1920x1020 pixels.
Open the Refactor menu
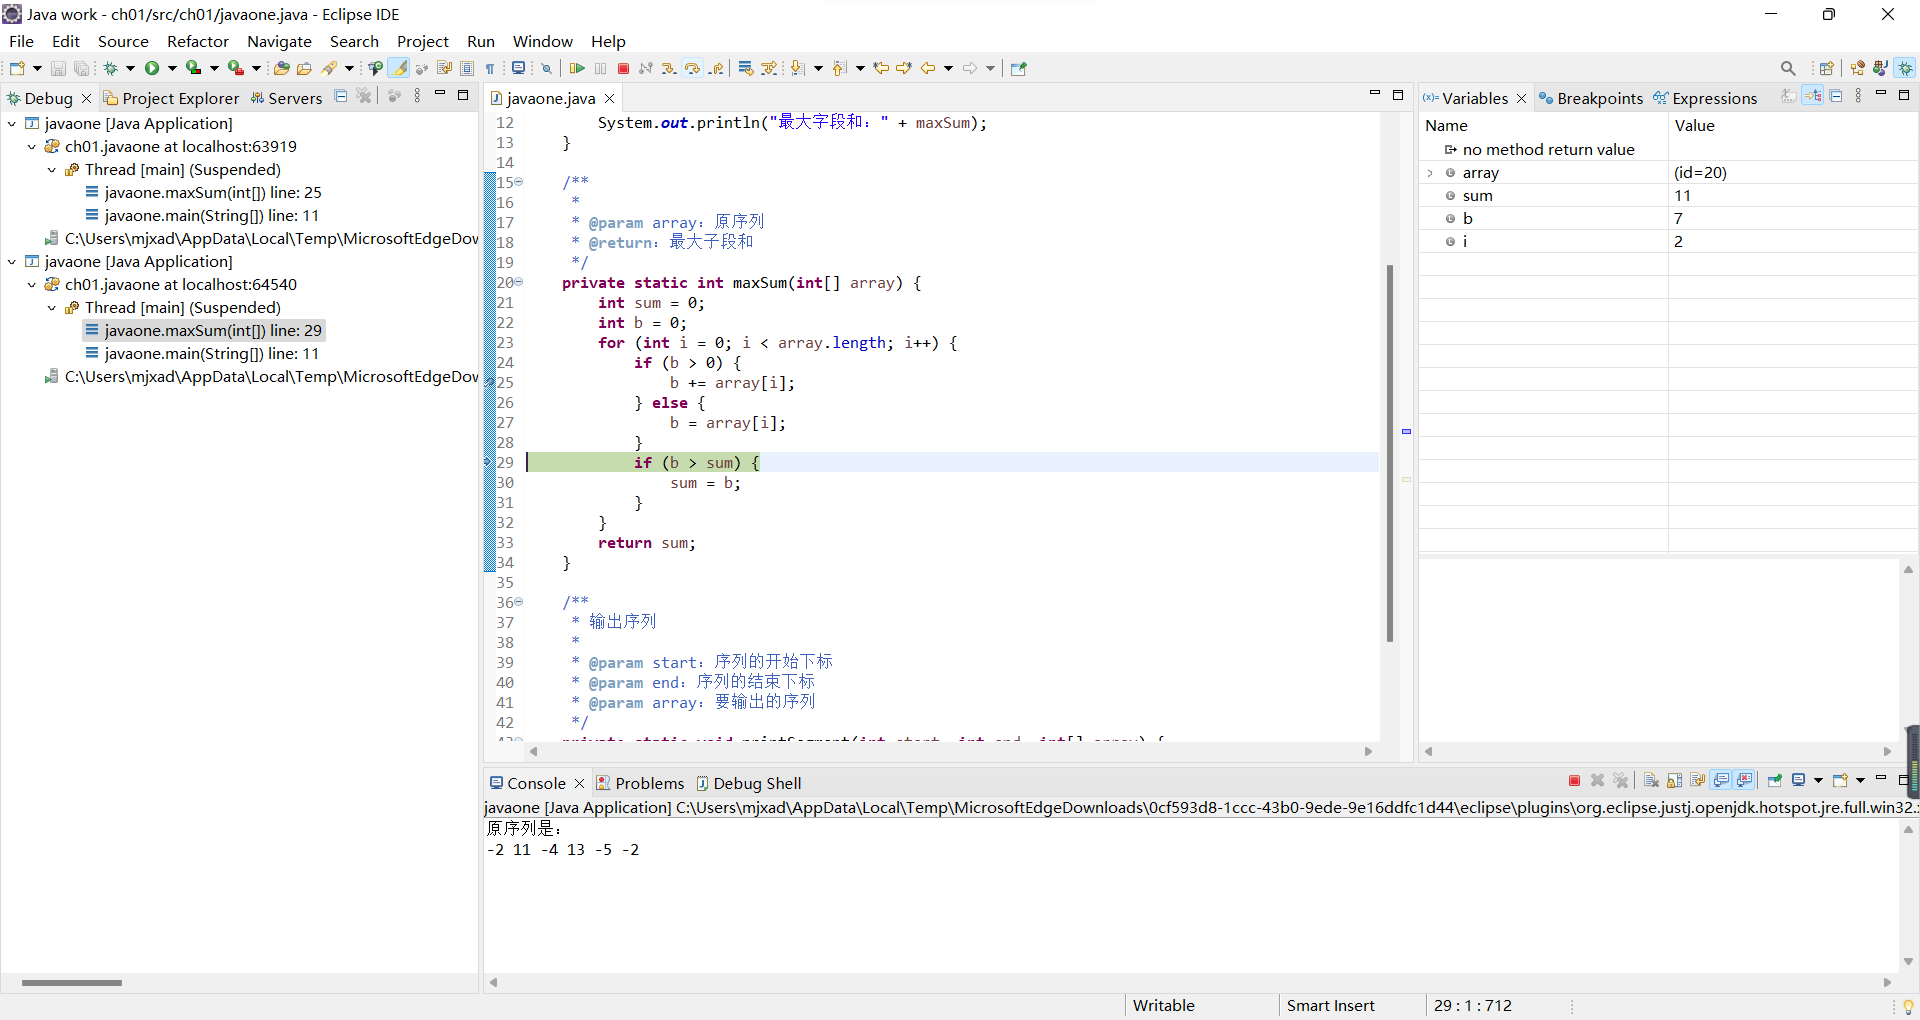(x=197, y=41)
